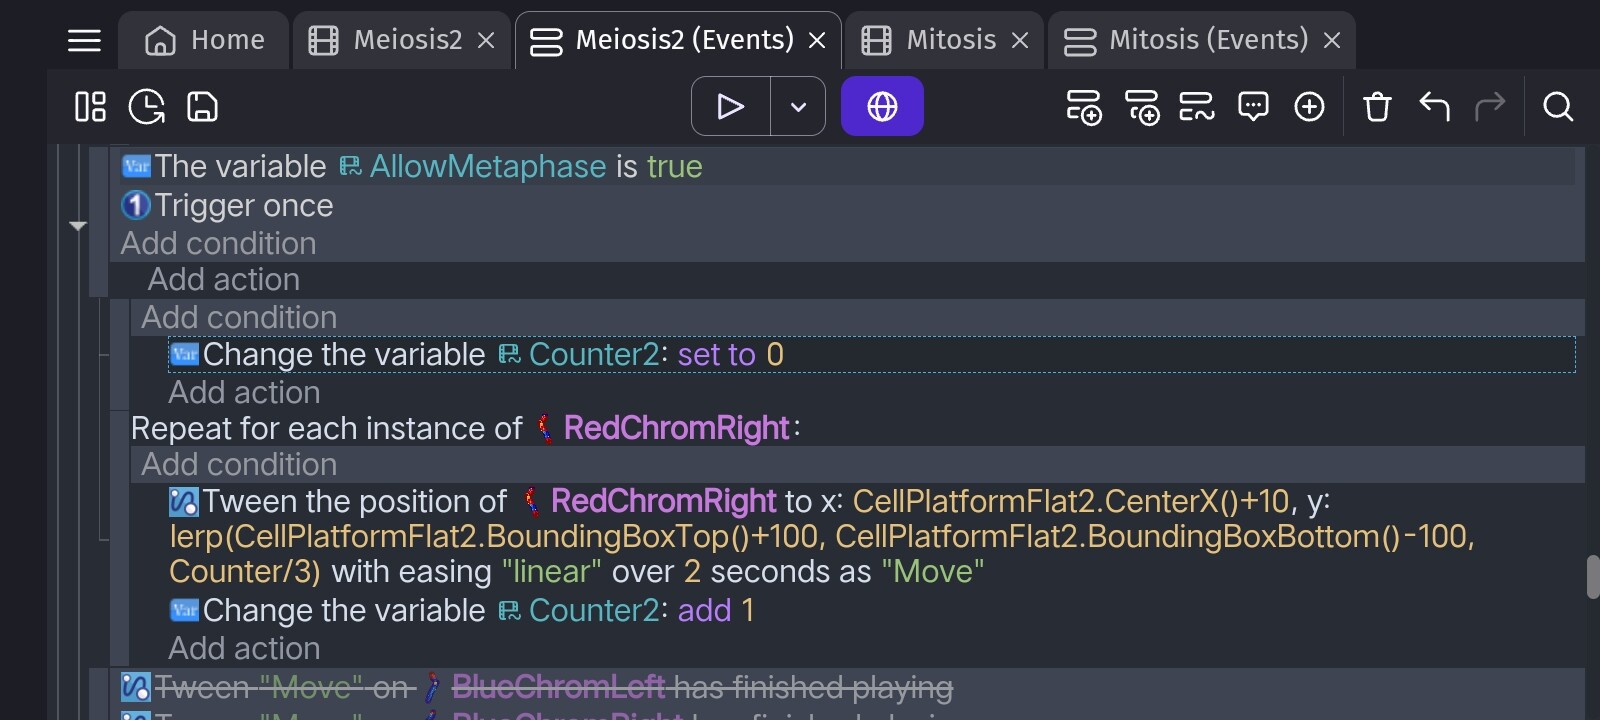Viewport: 1600px width, 720px height.
Task: Click the save project icon
Action: pyautogui.click(x=202, y=106)
